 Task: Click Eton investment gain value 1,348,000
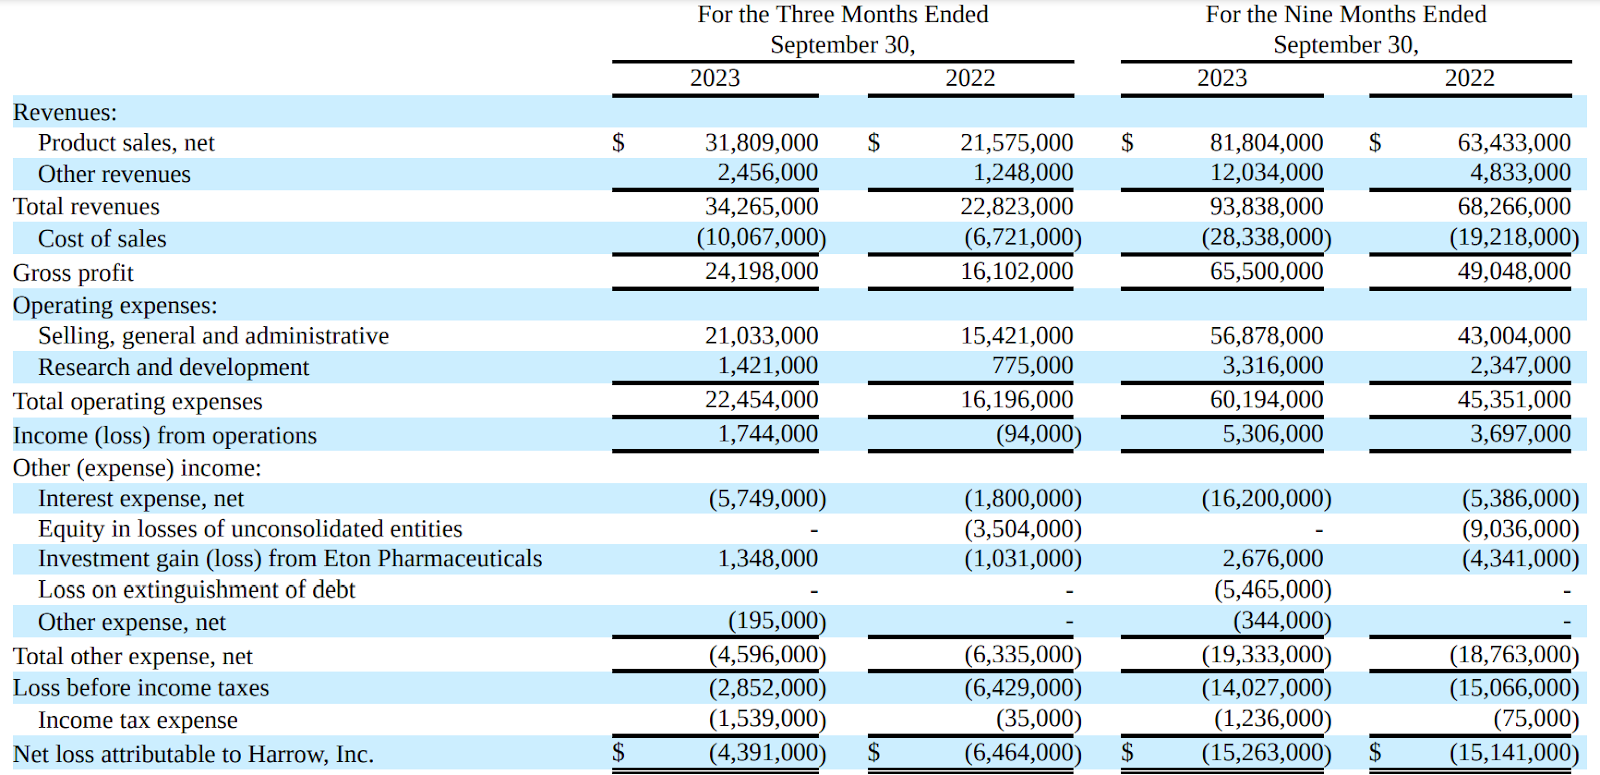(x=767, y=558)
